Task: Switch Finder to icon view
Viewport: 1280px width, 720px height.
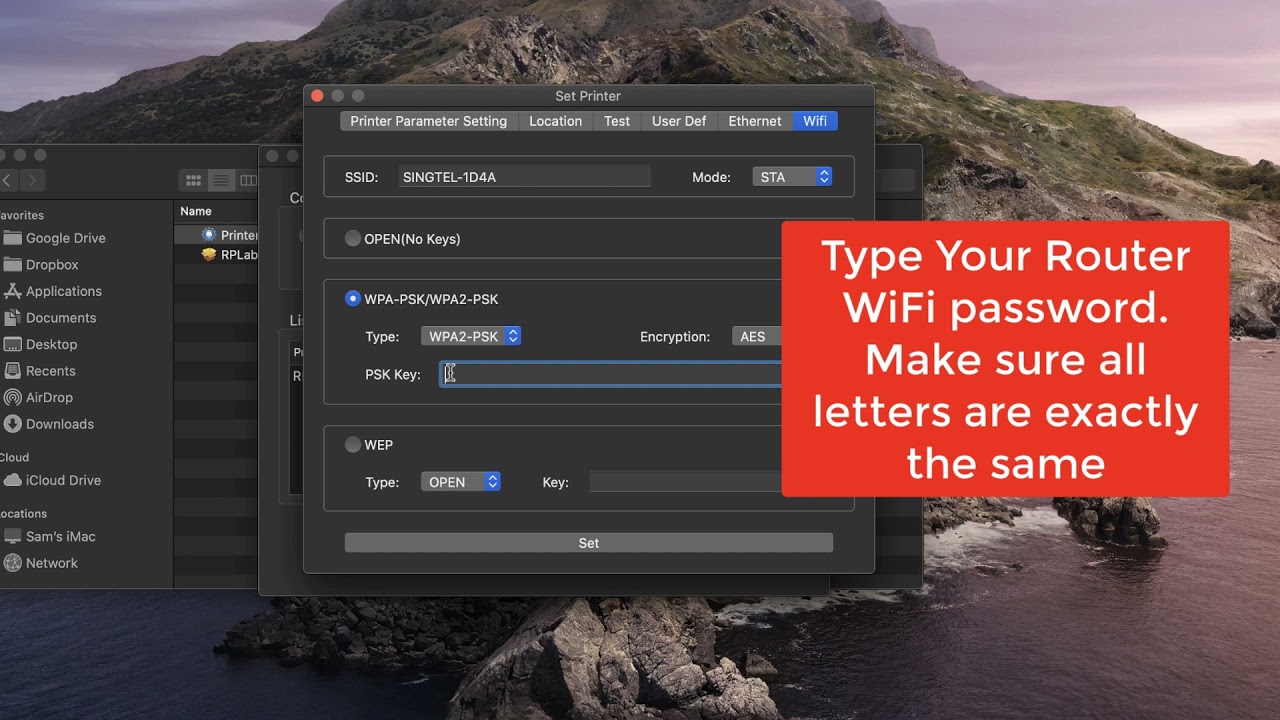Action: tap(193, 181)
